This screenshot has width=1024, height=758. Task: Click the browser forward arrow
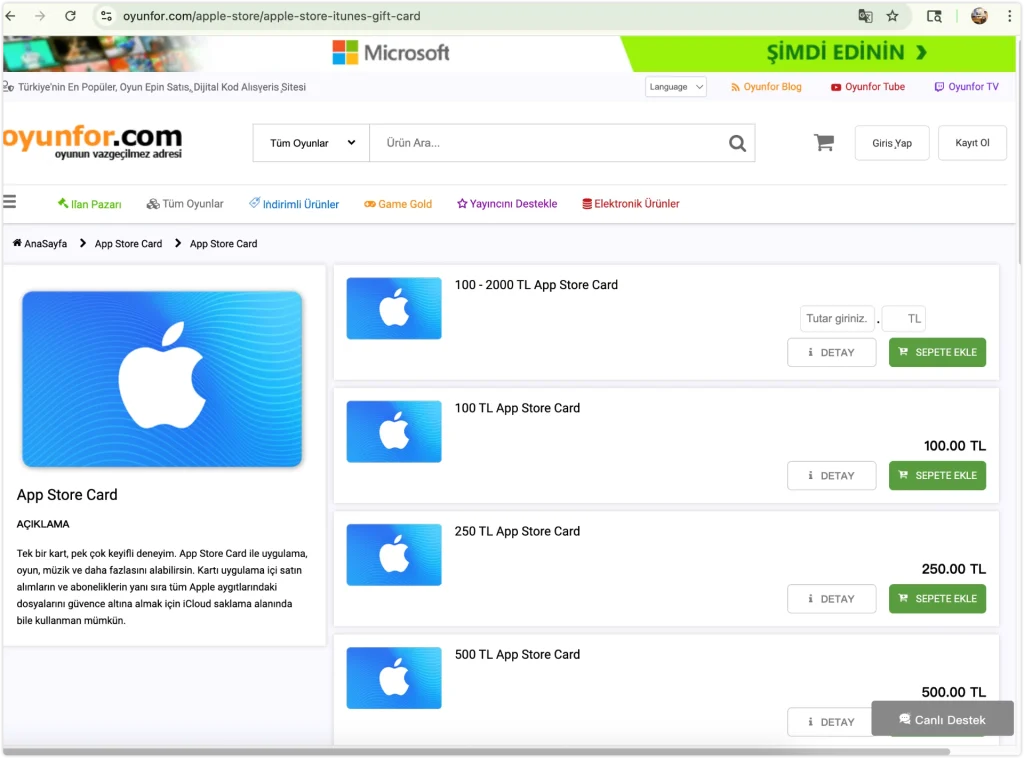tap(40, 16)
